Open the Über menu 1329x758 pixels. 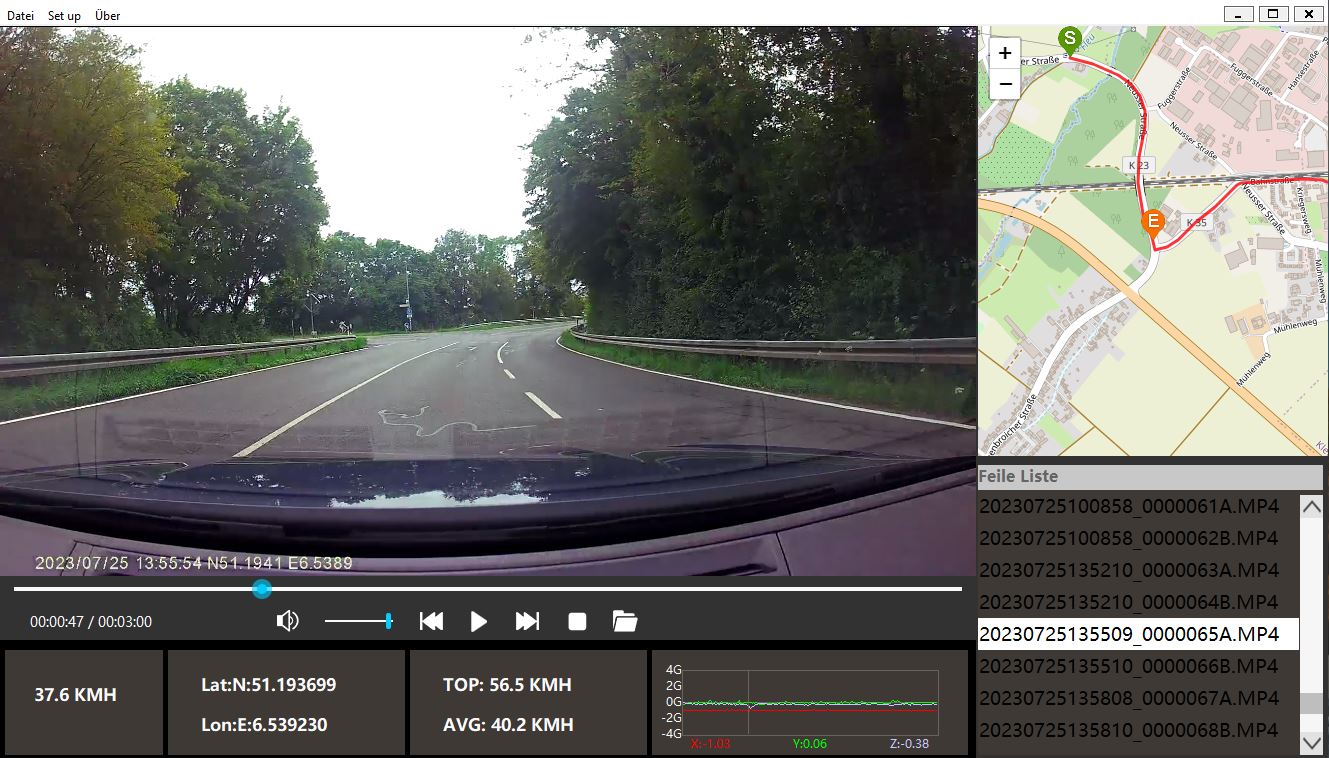107,16
